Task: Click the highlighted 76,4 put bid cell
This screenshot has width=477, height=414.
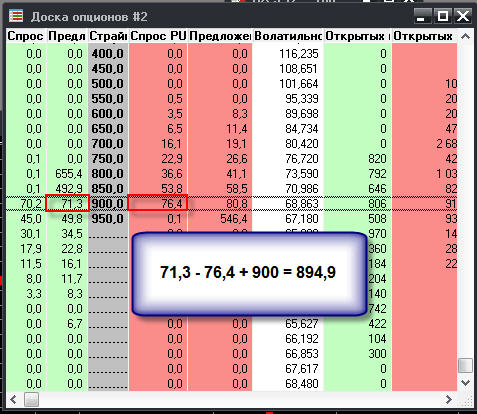Action: click(158, 203)
